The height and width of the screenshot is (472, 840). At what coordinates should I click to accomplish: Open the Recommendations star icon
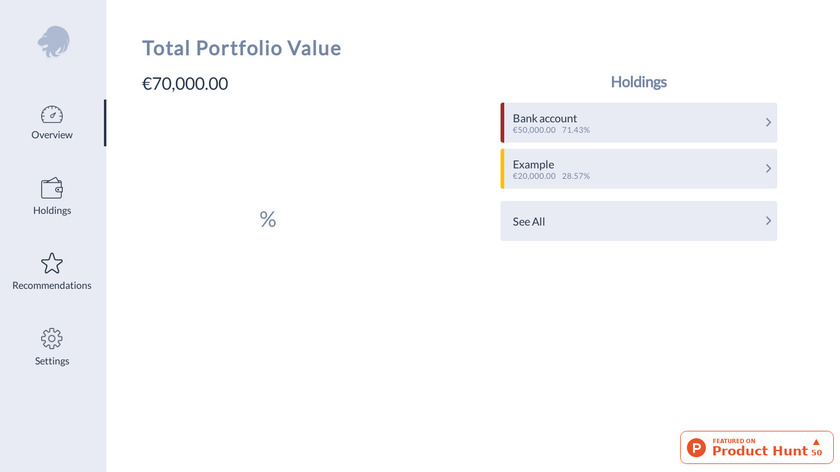point(52,263)
